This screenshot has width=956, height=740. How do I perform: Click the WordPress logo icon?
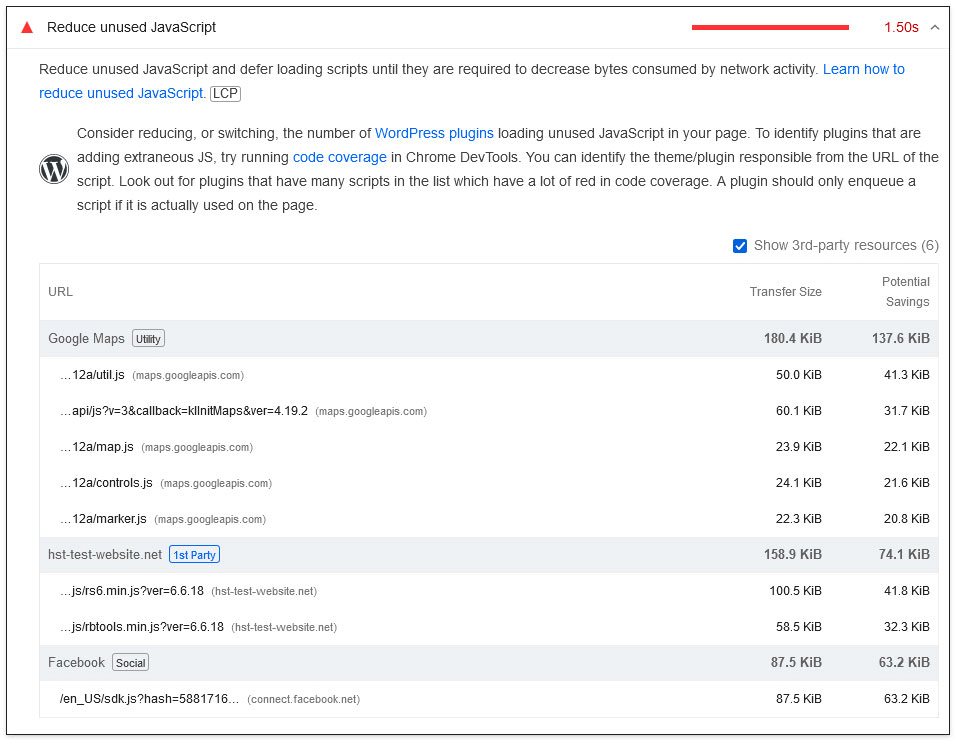point(54,169)
